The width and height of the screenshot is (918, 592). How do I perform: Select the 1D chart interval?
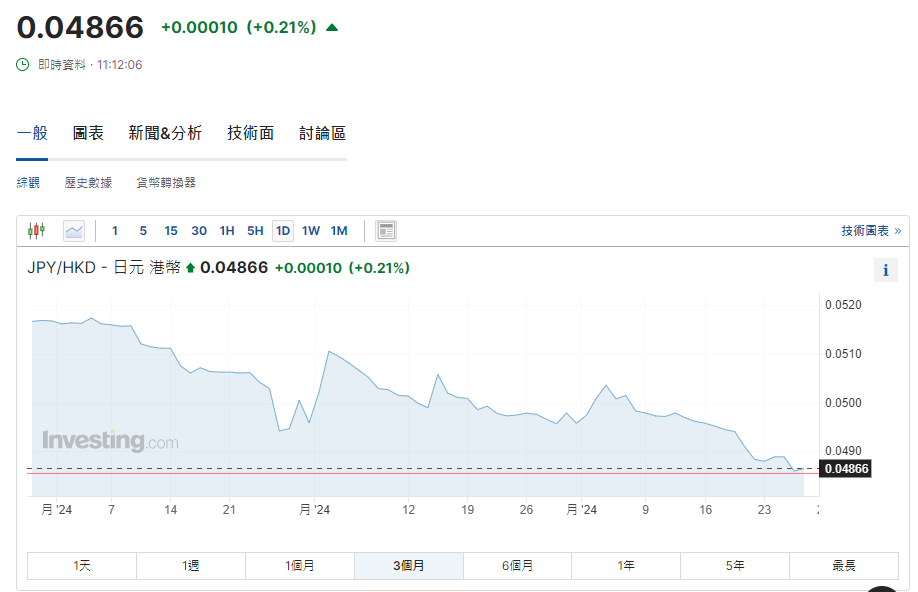(x=283, y=231)
